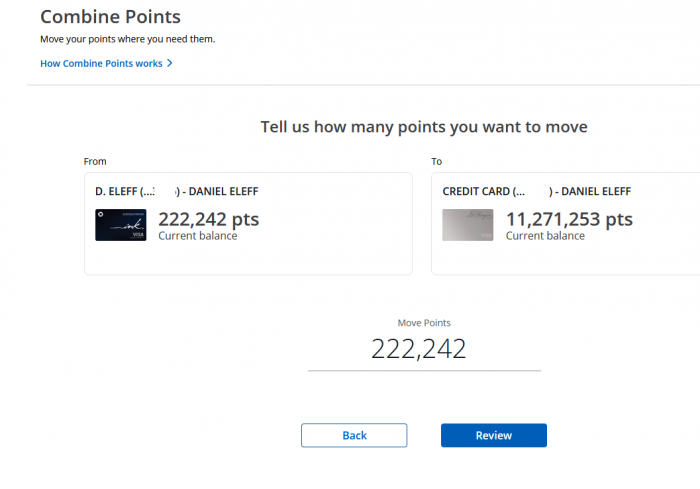Screen dimensions: 700x489
Task: Click the chevron beside How Combine Points works
Action: coord(170,63)
